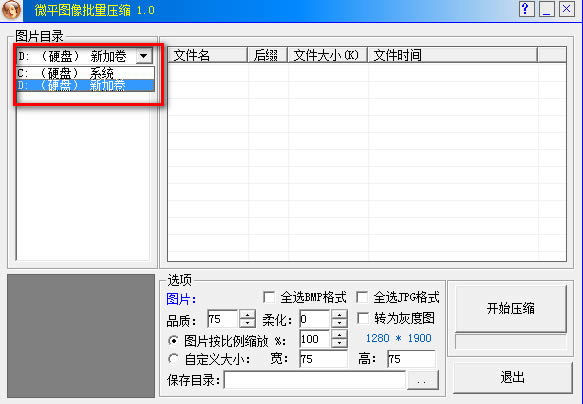Decrease 柔化 value with down arrow
583x404 pixels.
[x=339, y=323]
